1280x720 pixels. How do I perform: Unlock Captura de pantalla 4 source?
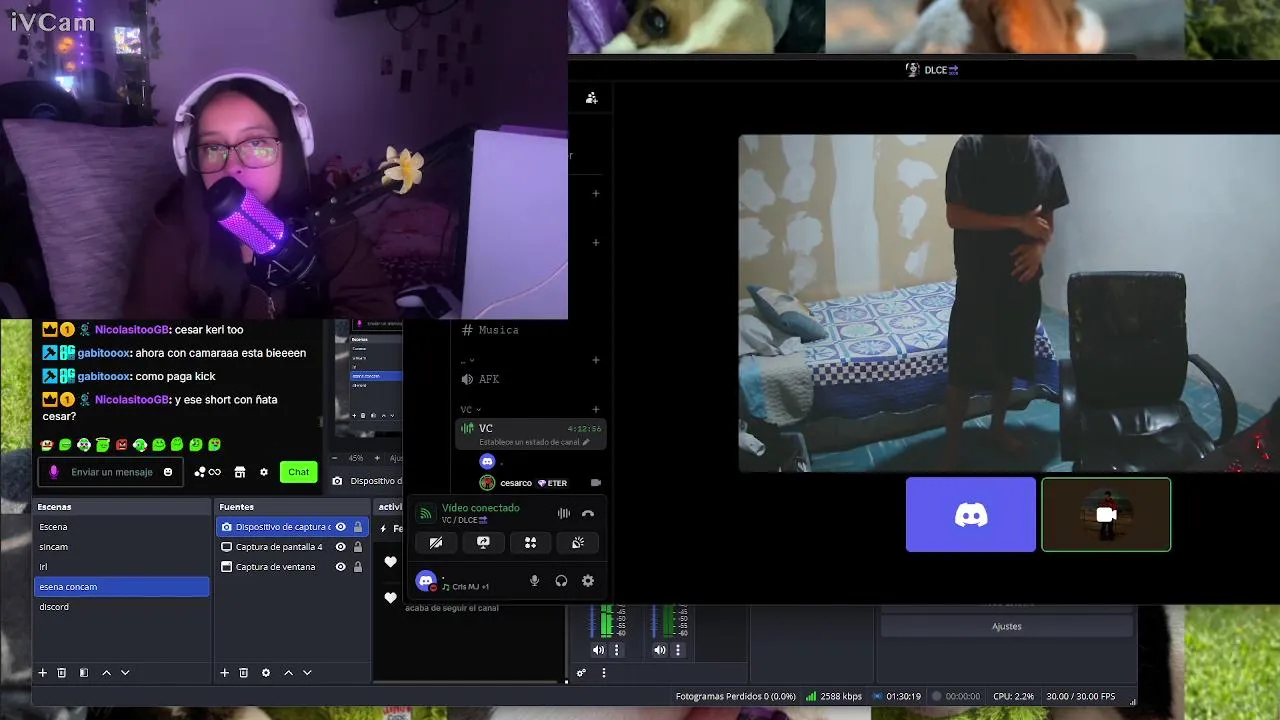358,547
